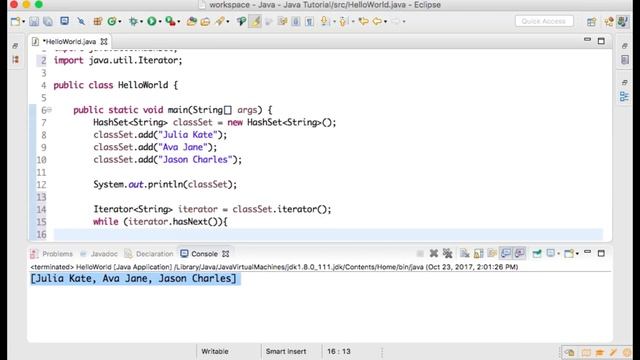Open the Run configurations dropdown arrow
640x360 pixels.
160,22
